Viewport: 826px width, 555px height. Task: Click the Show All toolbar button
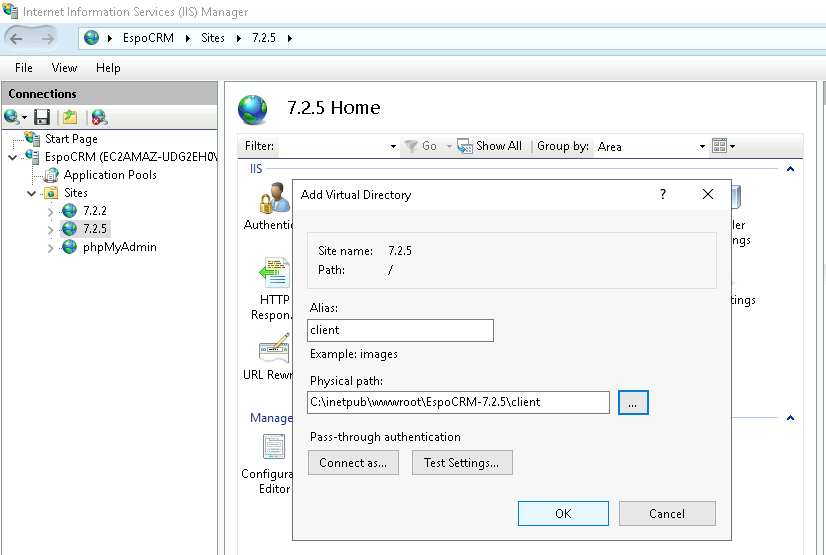489,146
